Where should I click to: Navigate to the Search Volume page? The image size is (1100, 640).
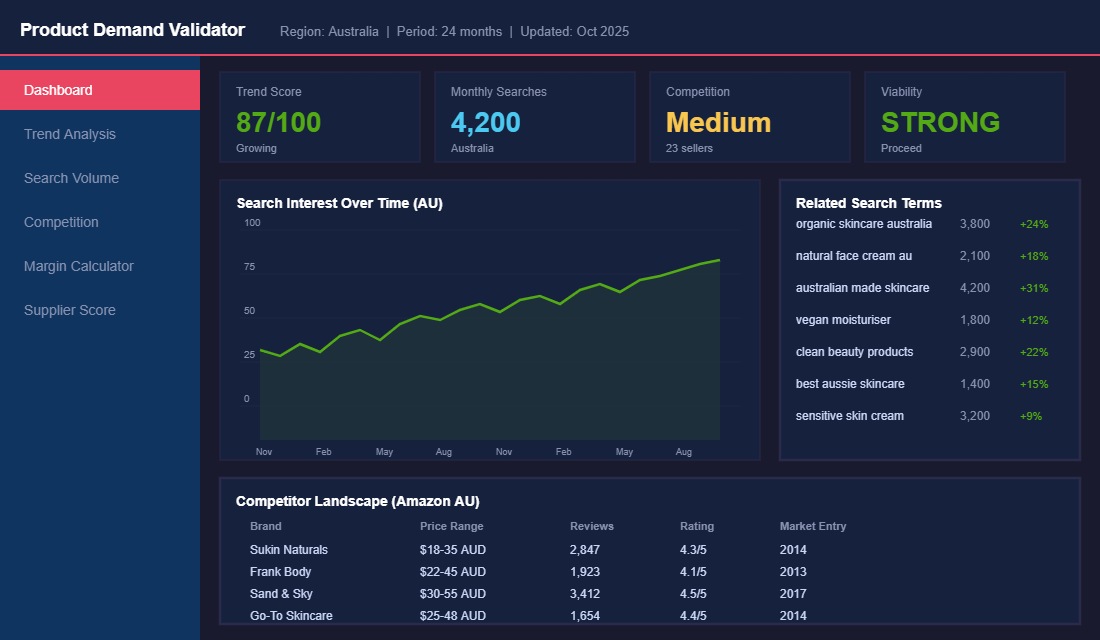[70, 178]
